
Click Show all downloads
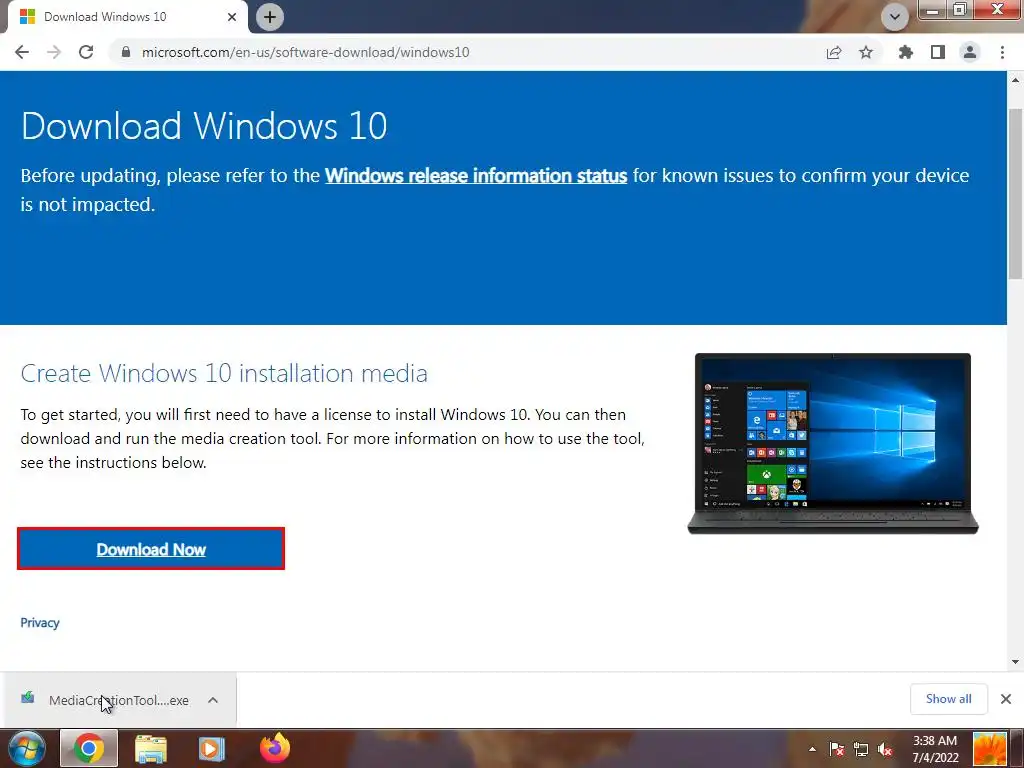coord(948,699)
